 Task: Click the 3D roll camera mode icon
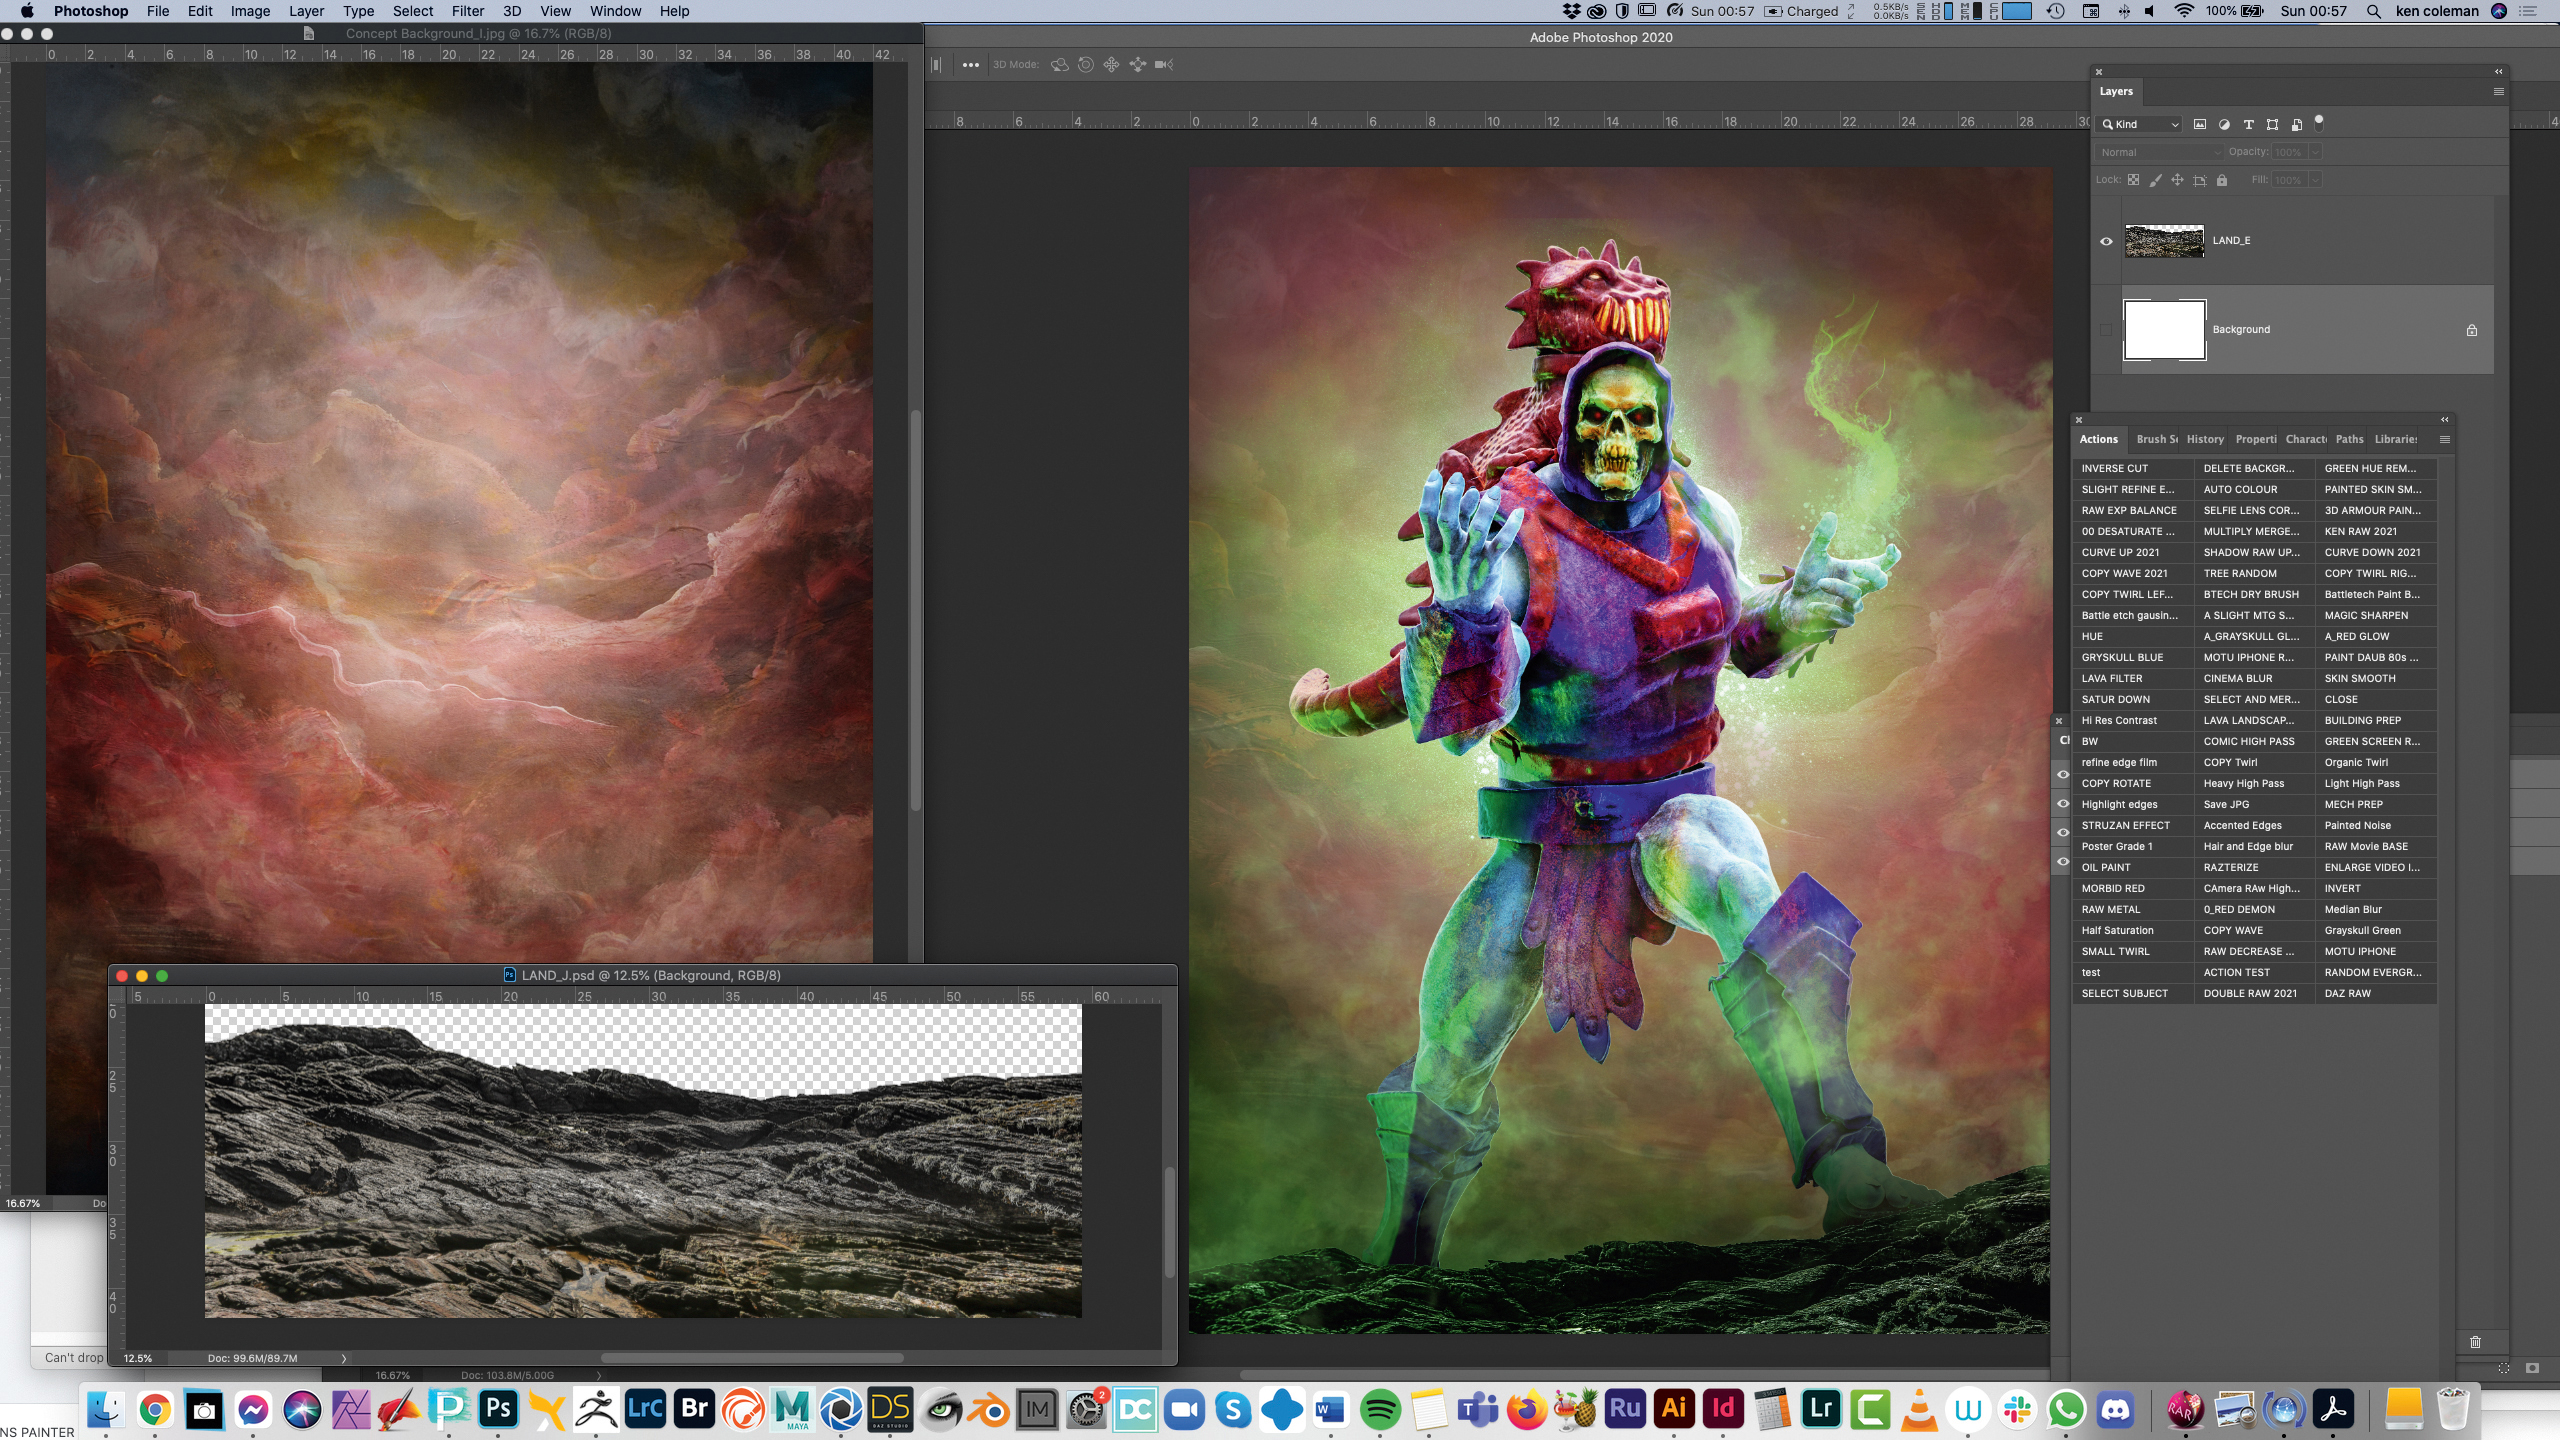coord(1085,65)
